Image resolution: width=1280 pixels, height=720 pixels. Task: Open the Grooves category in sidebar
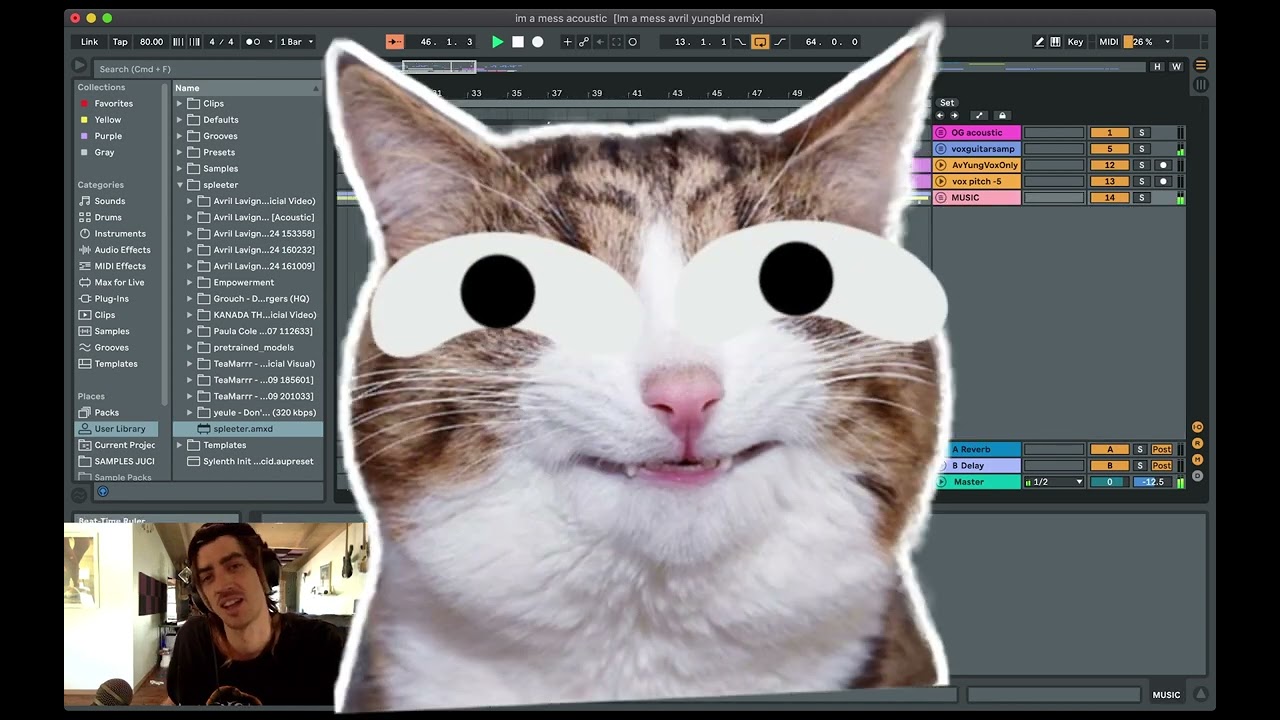(x=111, y=347)
